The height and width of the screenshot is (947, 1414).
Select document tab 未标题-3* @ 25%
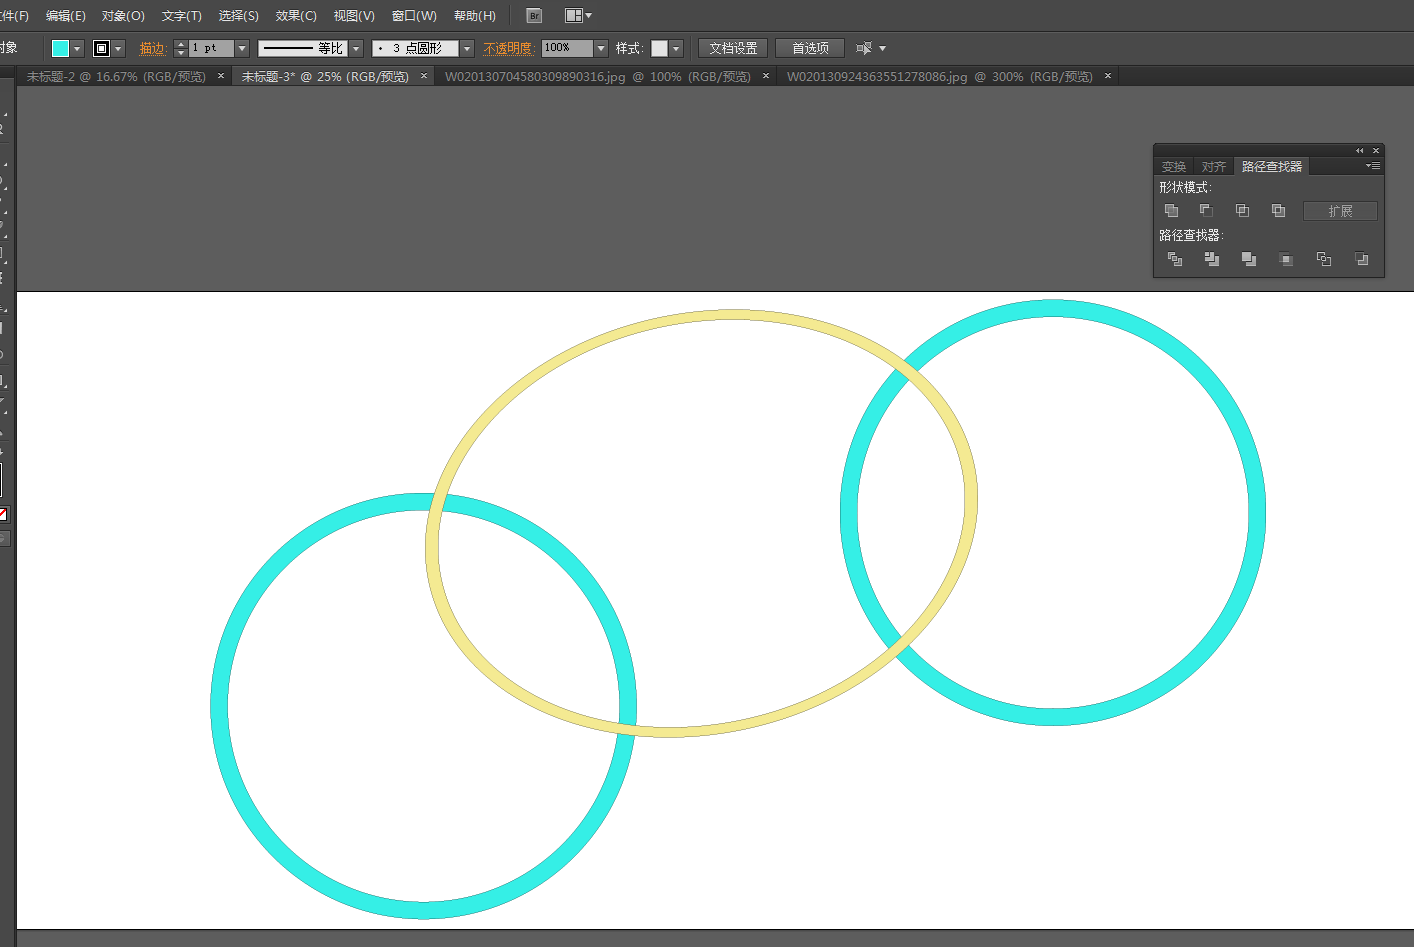[325, 77]
